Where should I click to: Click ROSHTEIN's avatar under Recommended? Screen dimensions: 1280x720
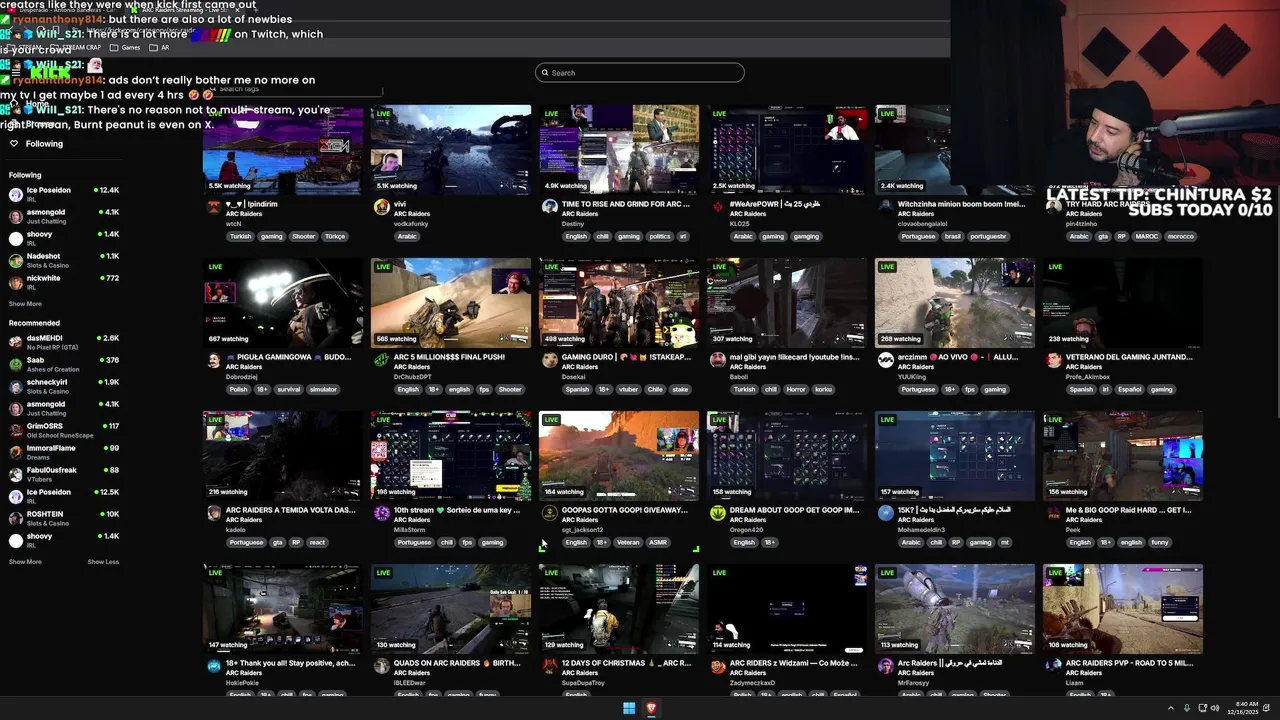pos(16,519)
